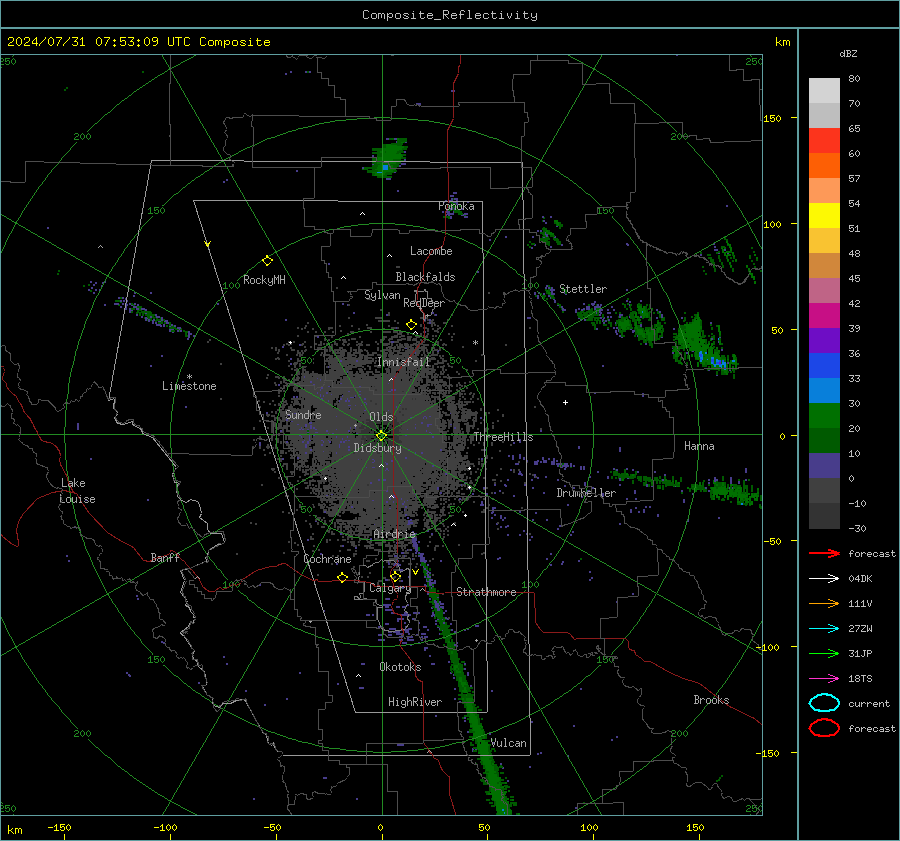Click the RedDeer city label
The image size is (900, 841).
(424, 303)
